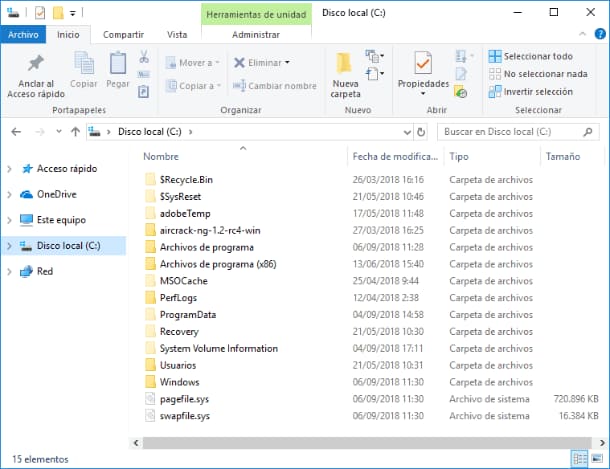Create a Nueva carpeta
Image resolution: width=610 pixels, height=469 pixels.
(x=345, y=75)
